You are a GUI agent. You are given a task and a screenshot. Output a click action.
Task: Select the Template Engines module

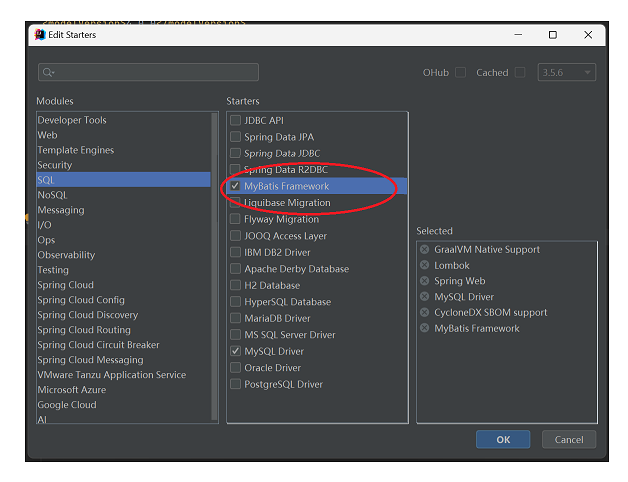(123, 150)
